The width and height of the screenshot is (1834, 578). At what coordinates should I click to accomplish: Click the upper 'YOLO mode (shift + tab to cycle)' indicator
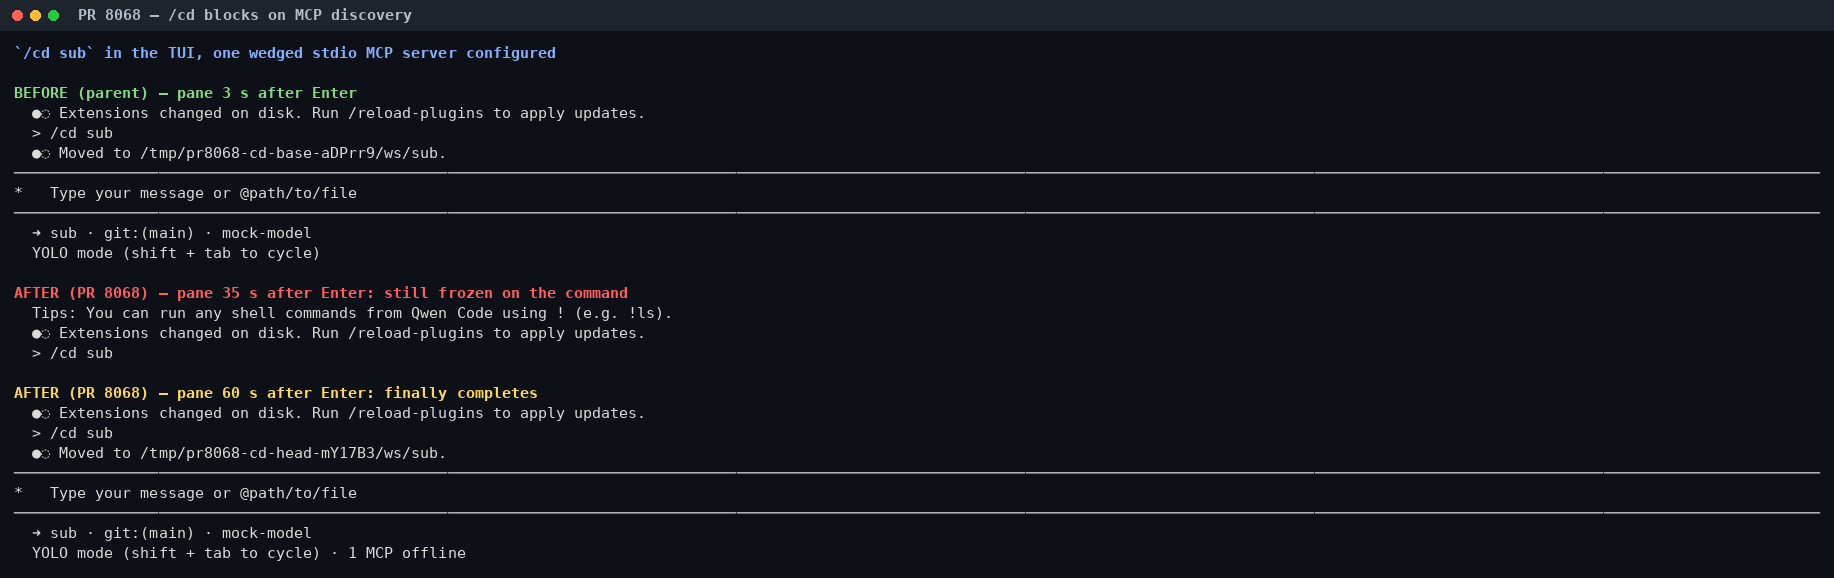[x=176, y=253]
